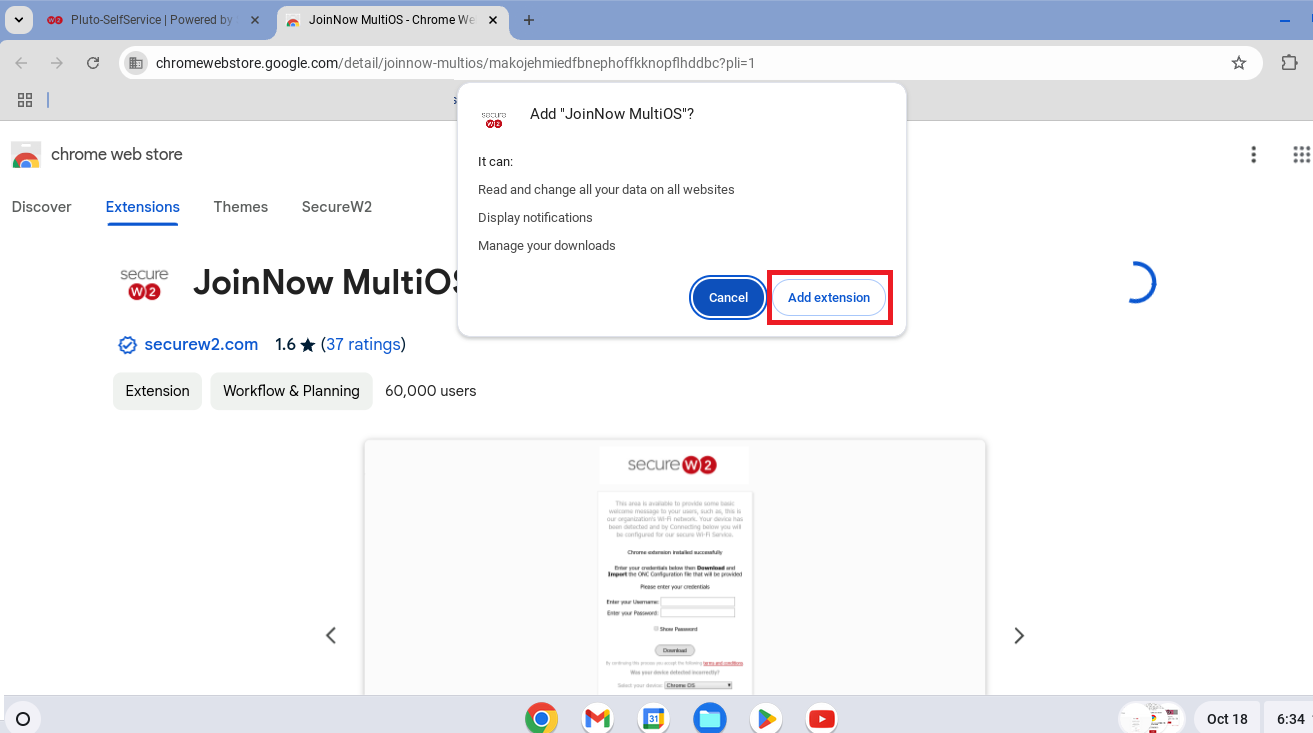Image resolution: width=1313 pixels, height=733 pixels.
Task: Open the Play Store from the shelf
Action: [765, 718]
